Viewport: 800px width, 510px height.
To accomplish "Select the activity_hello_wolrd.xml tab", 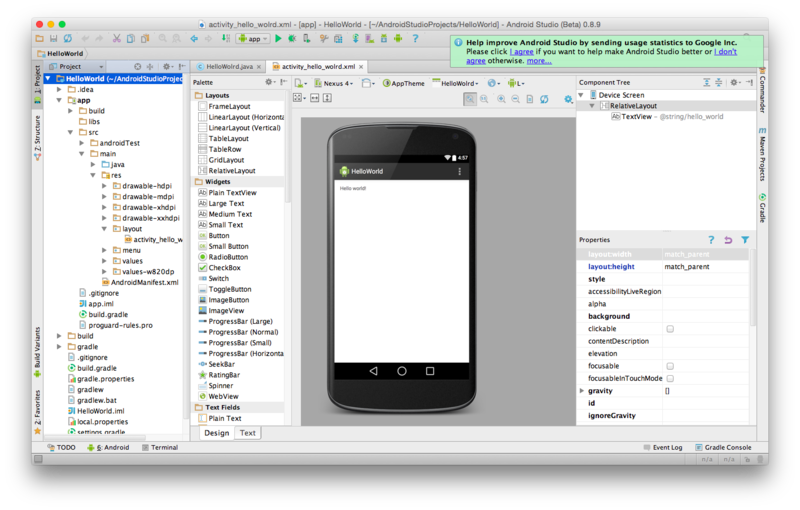I will point(318,67).
